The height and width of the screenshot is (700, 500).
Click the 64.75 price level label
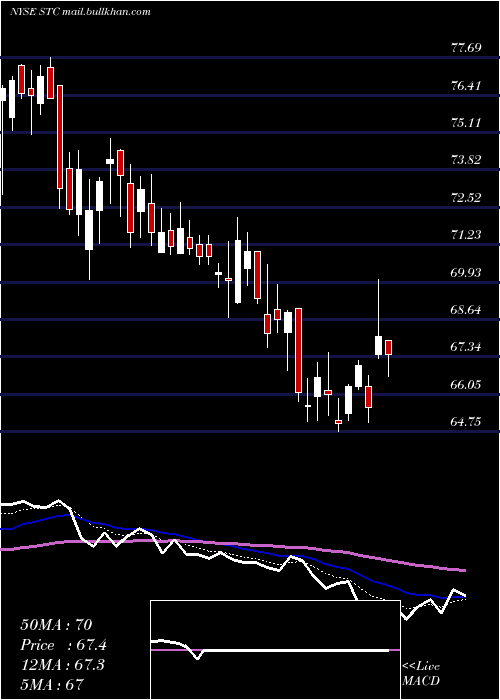(466, 421)
